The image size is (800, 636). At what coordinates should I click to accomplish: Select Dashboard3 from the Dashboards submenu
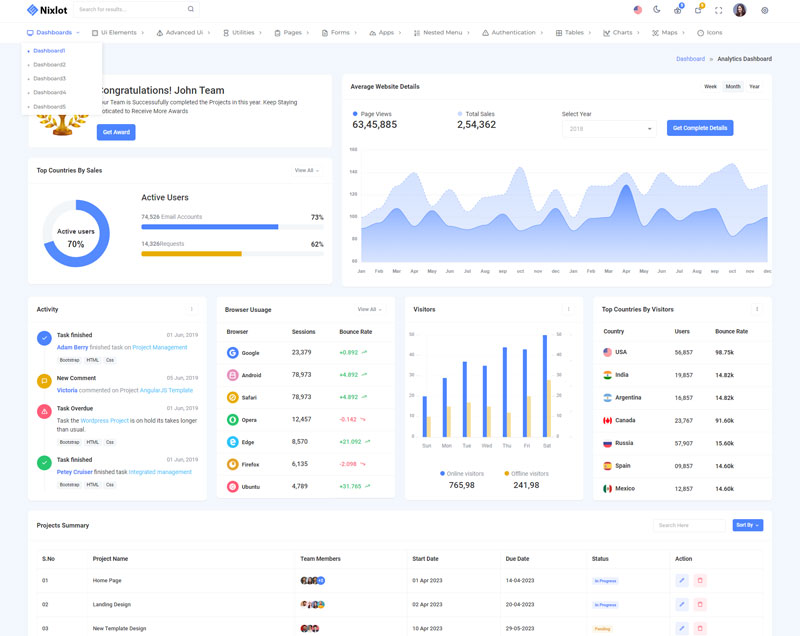point(49,78)
